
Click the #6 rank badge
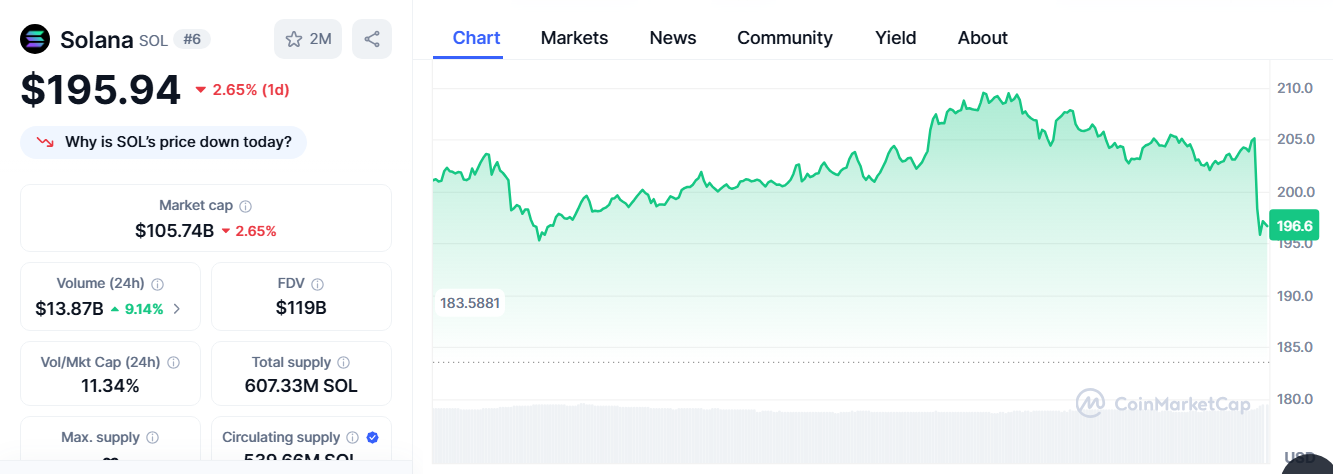coord(192,40)
